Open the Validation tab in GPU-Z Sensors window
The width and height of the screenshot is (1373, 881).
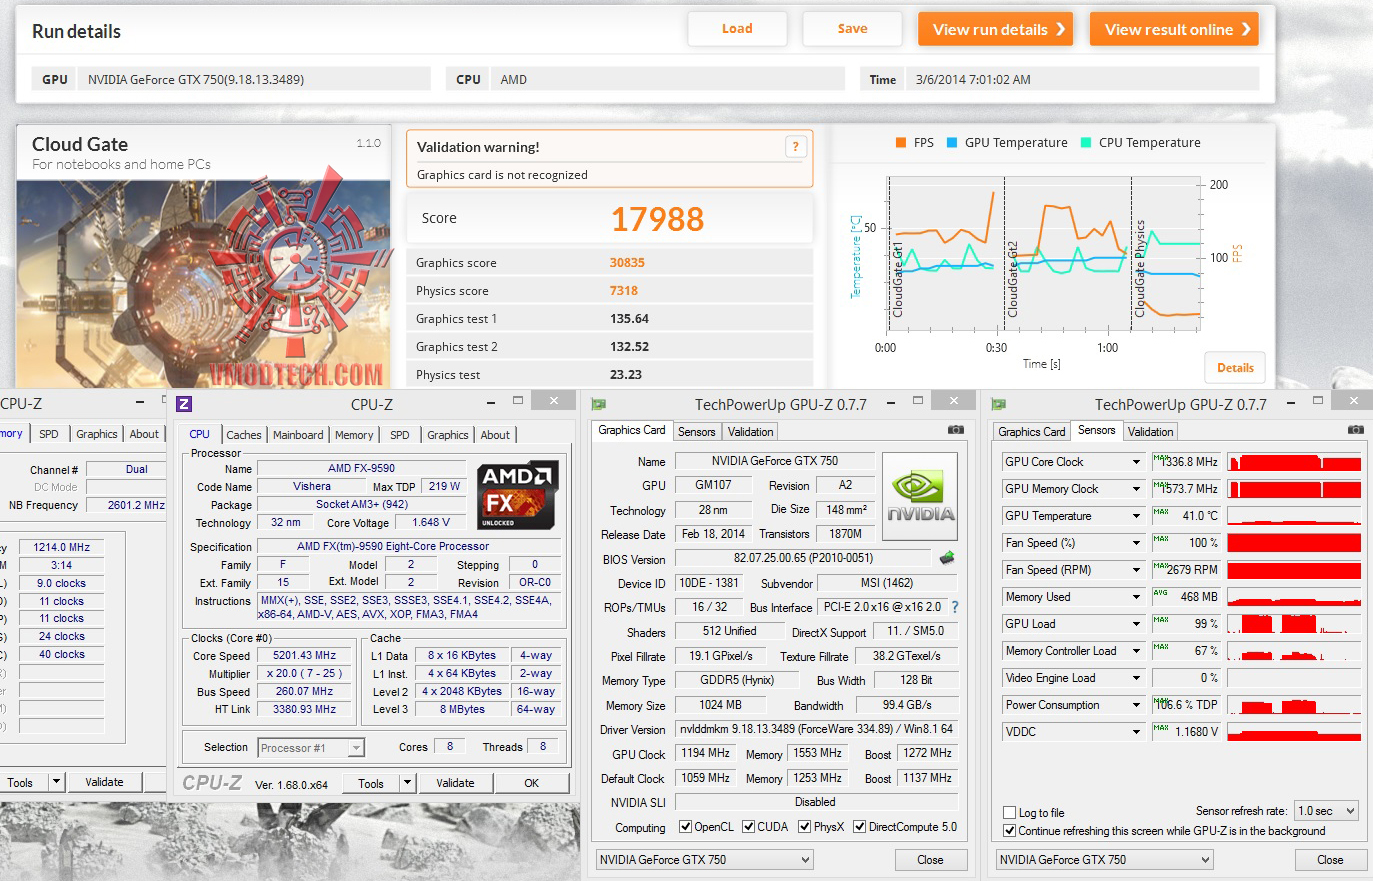pos(1150,432)
